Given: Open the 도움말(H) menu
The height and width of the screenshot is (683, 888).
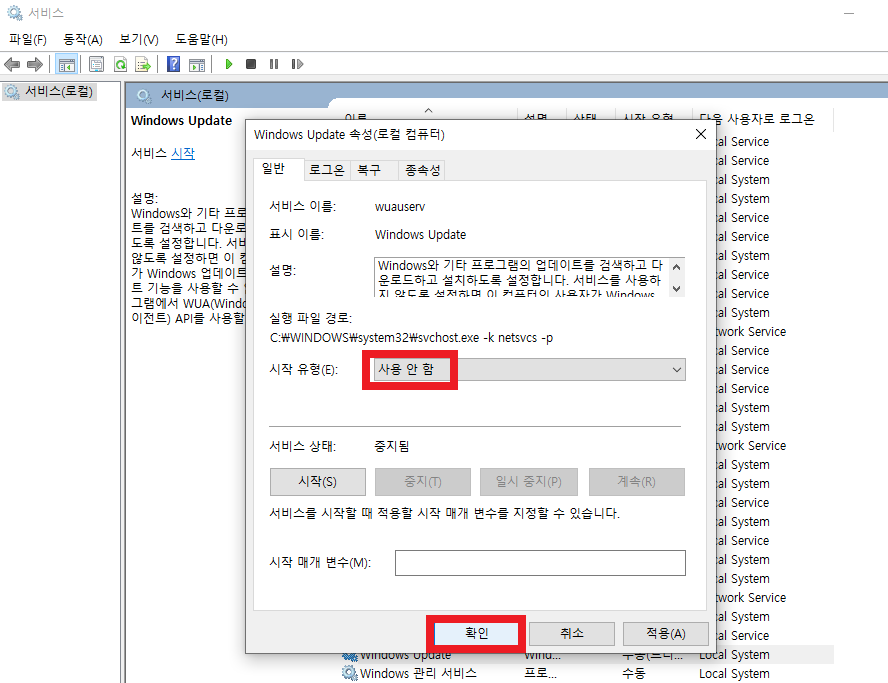Looking at the screenshot, I should [x=201, y=39].
